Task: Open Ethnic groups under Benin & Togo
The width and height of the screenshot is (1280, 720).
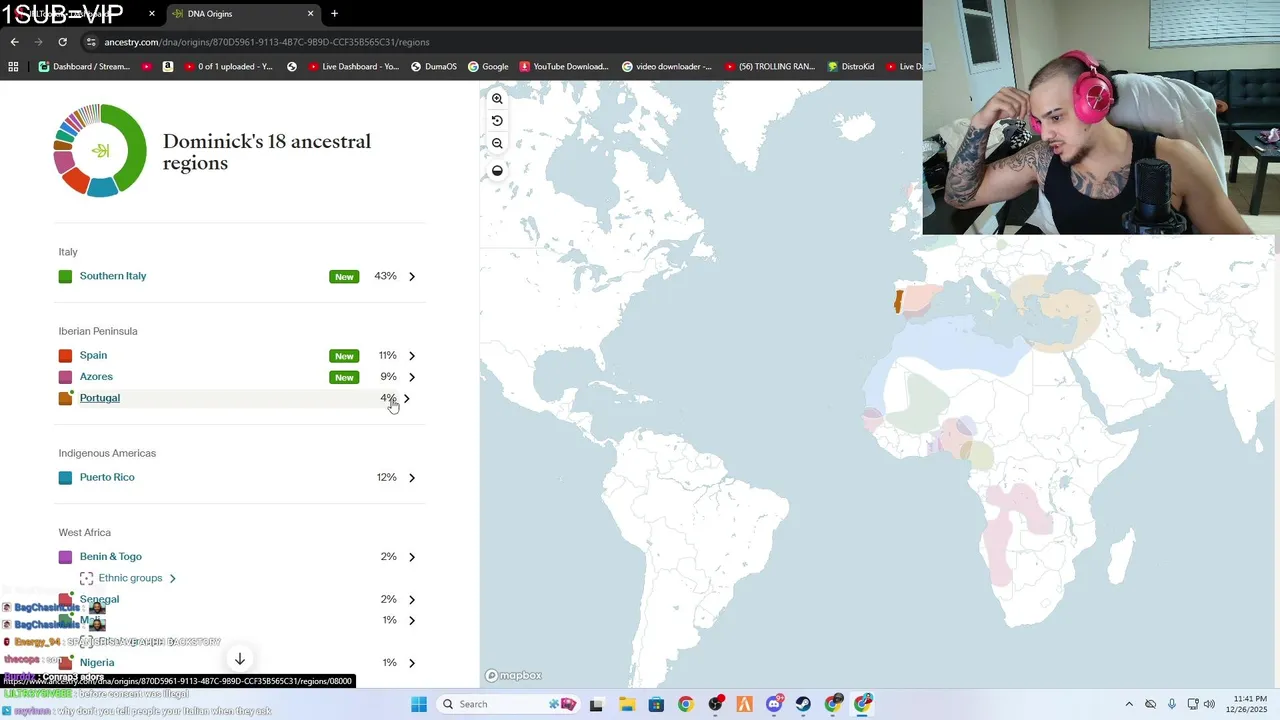Action: (129, 578)
